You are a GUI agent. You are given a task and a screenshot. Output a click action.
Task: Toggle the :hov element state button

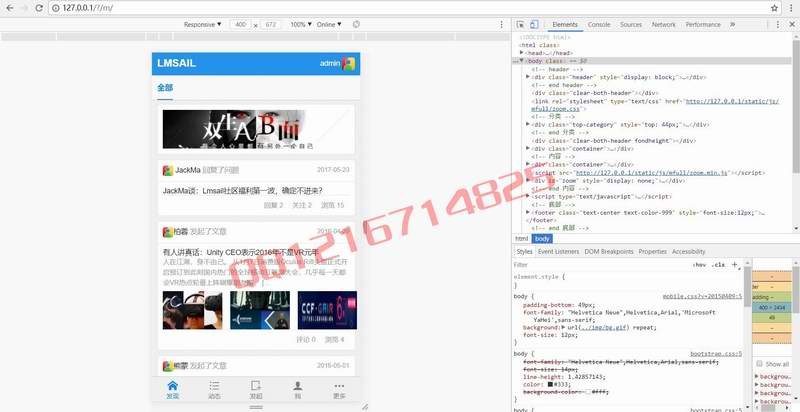point(698,265)
